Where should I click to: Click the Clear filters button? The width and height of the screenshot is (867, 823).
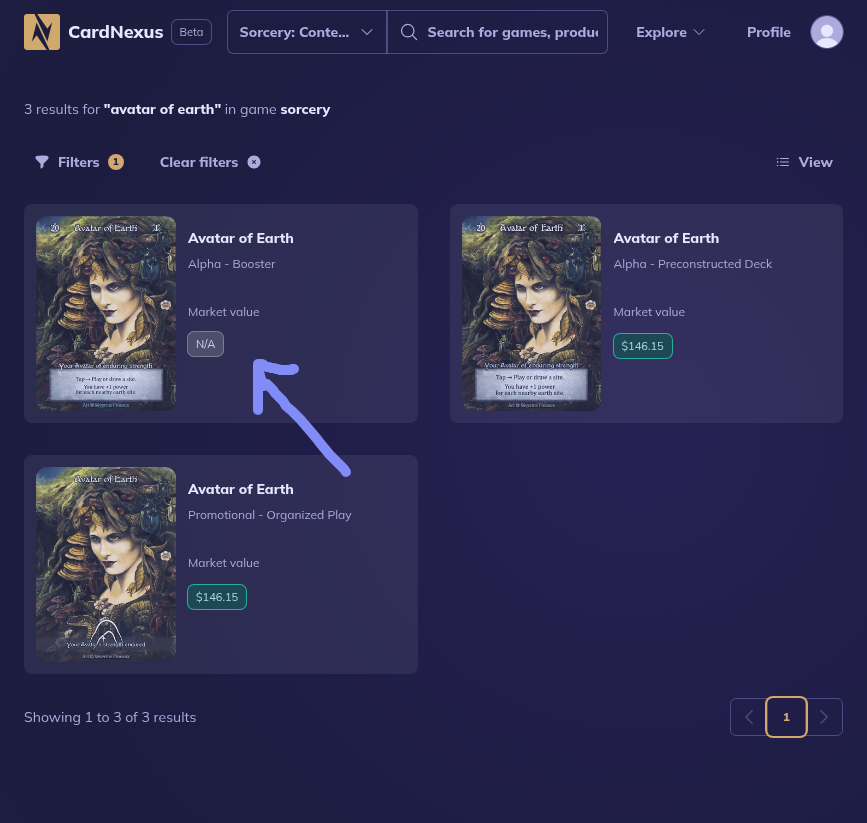(199, 162)
